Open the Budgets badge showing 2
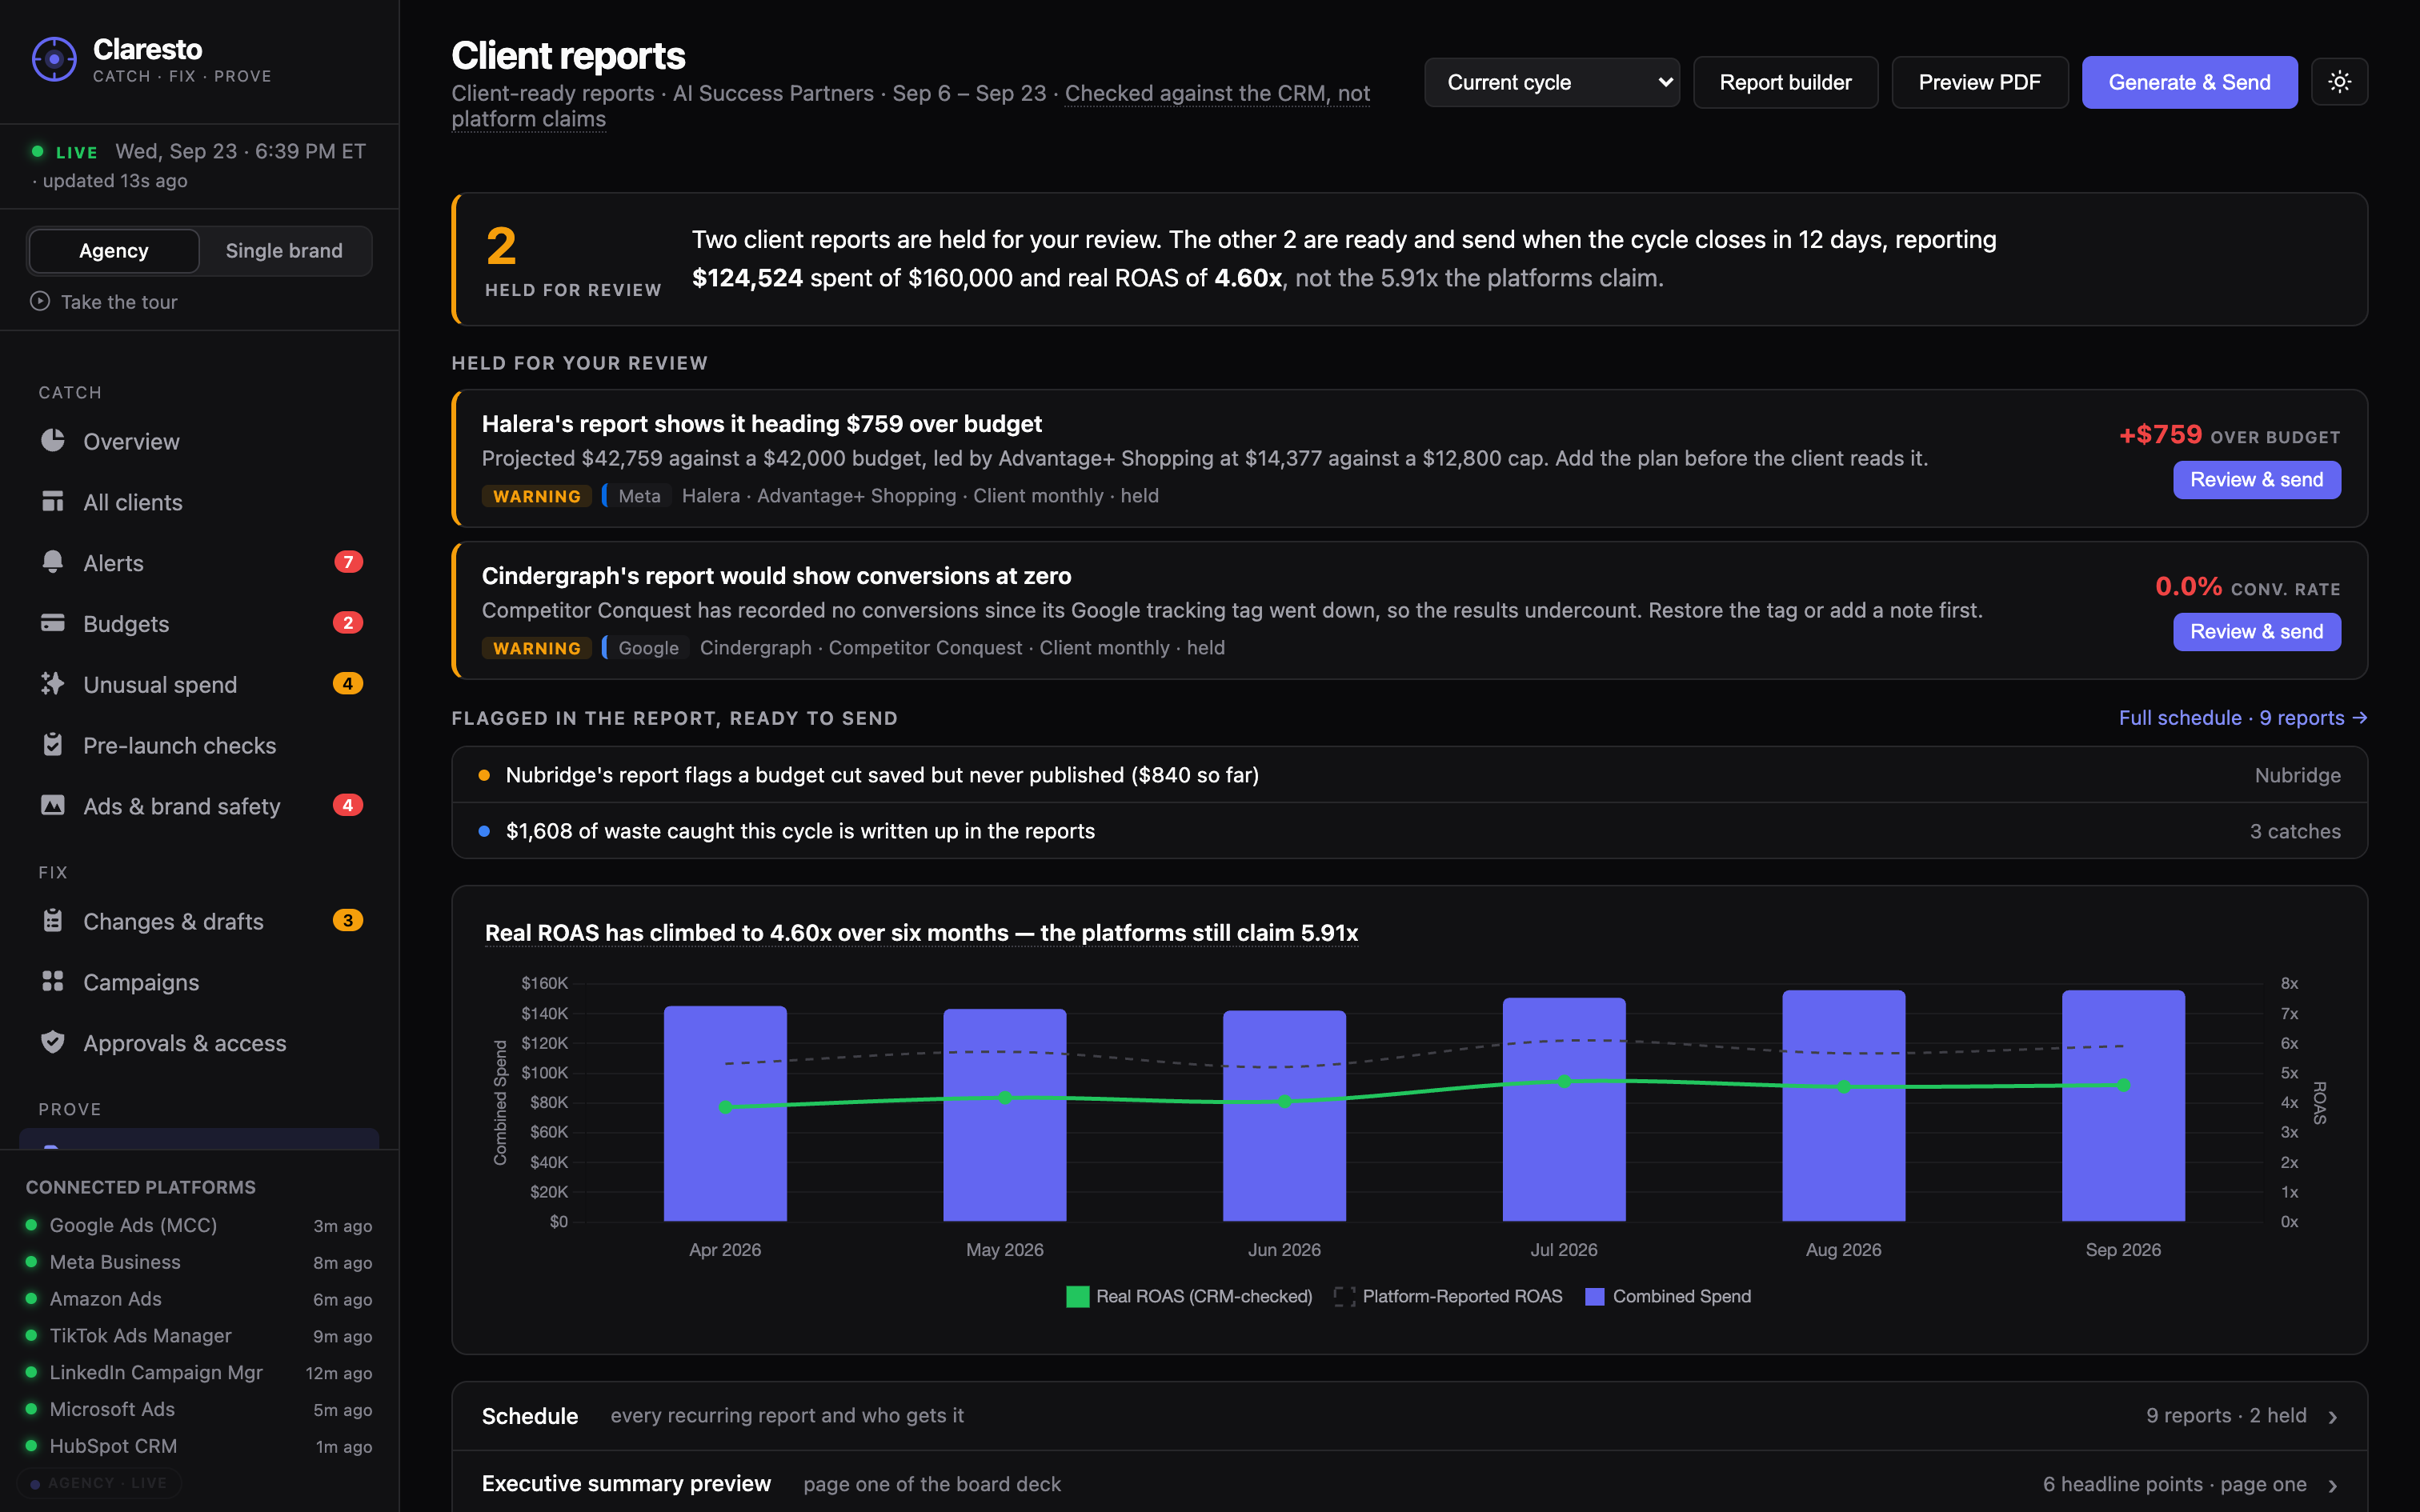Image resolution: width=2420 pixels, height=1512 pixels. (348, 623)
